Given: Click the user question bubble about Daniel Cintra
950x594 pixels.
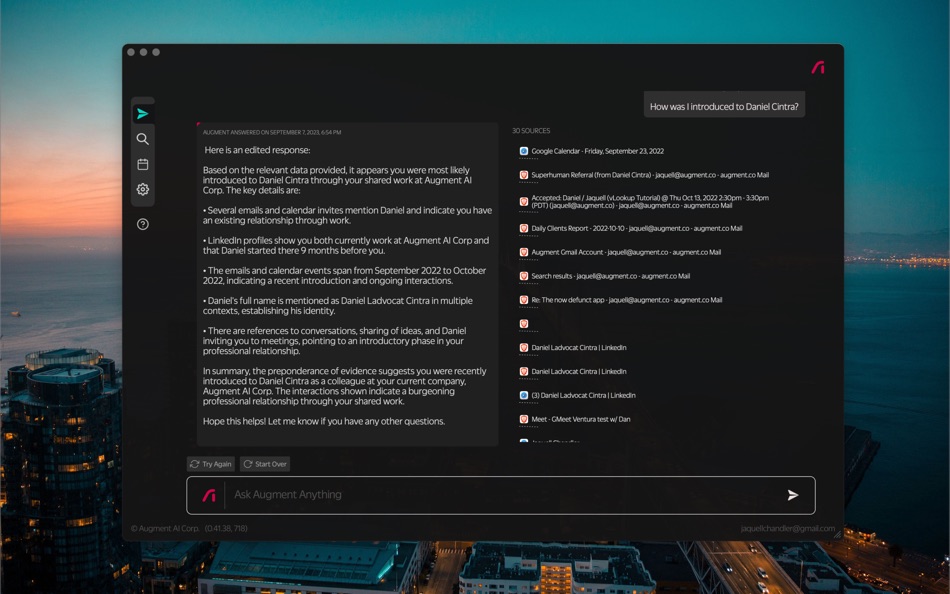Looking at the screenshot, I should (x=724, y=105).
